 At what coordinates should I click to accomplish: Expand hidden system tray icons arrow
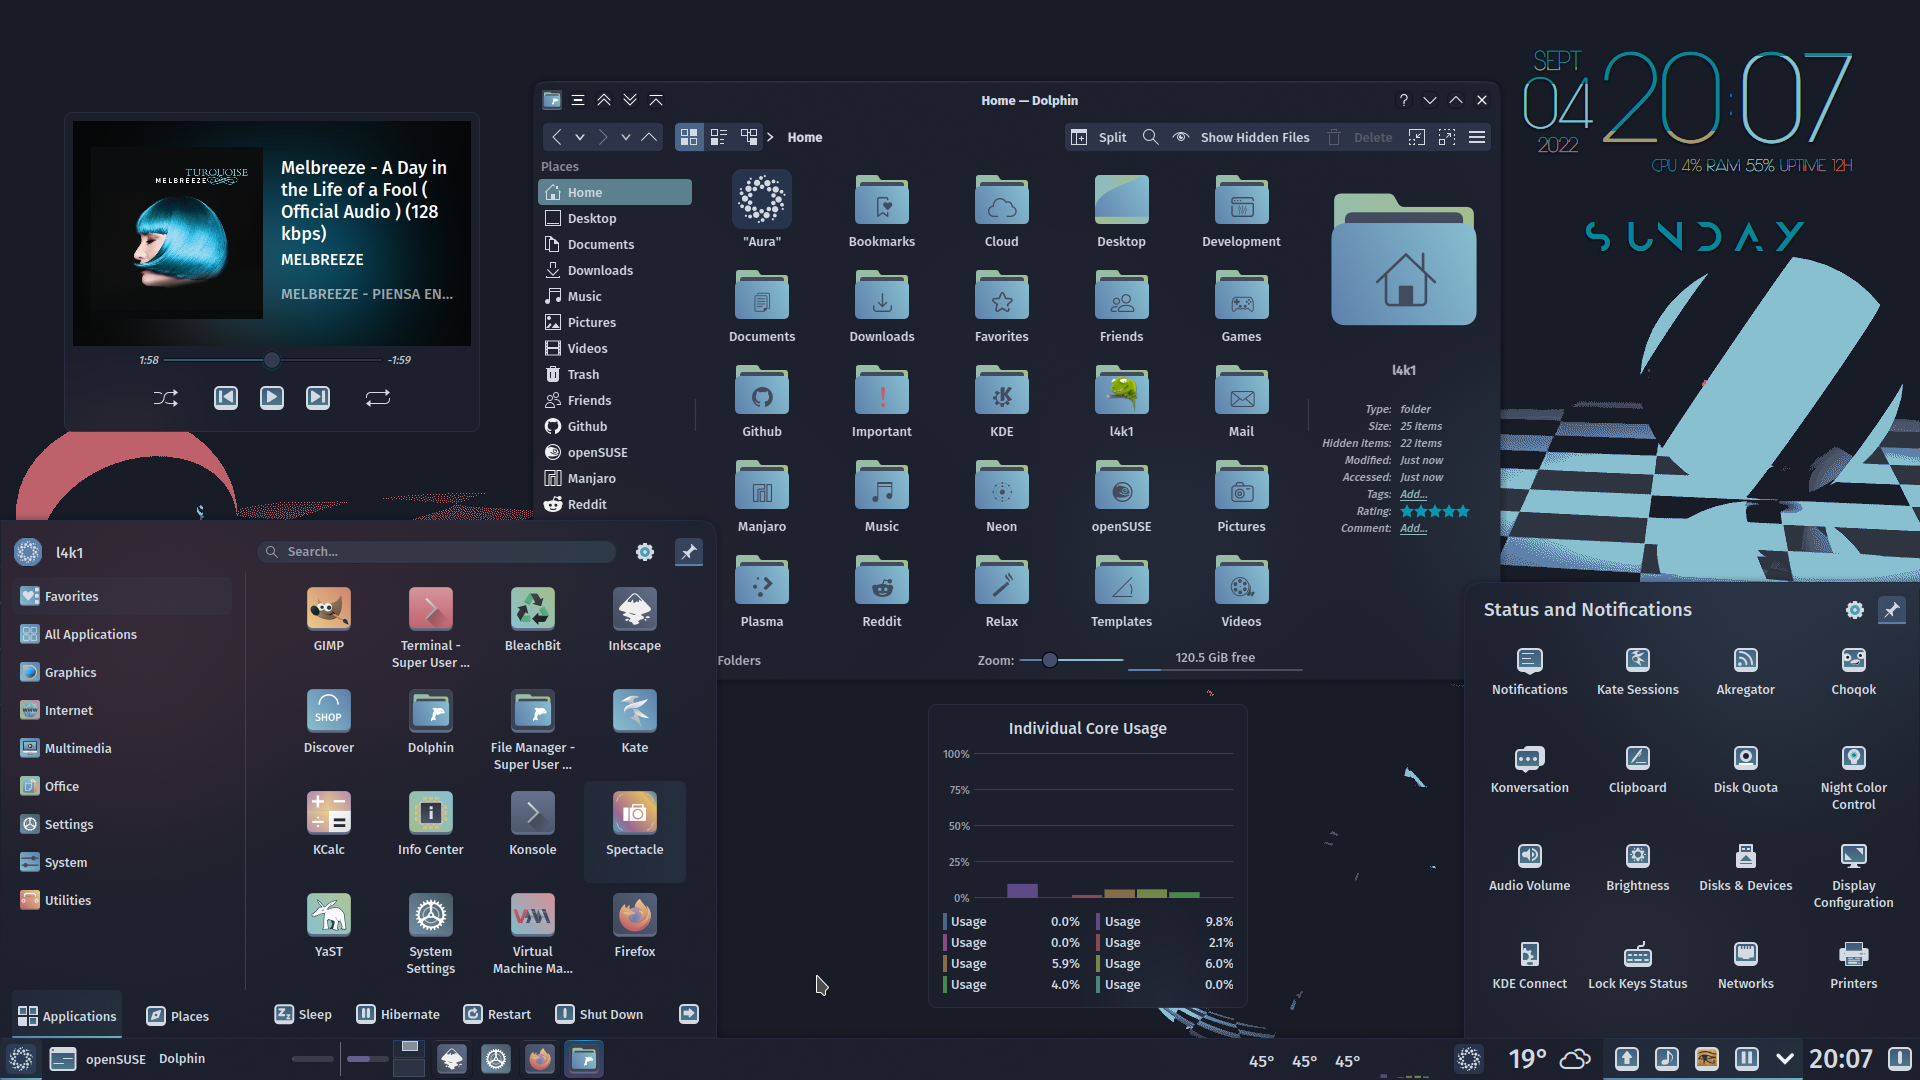1785,1058
